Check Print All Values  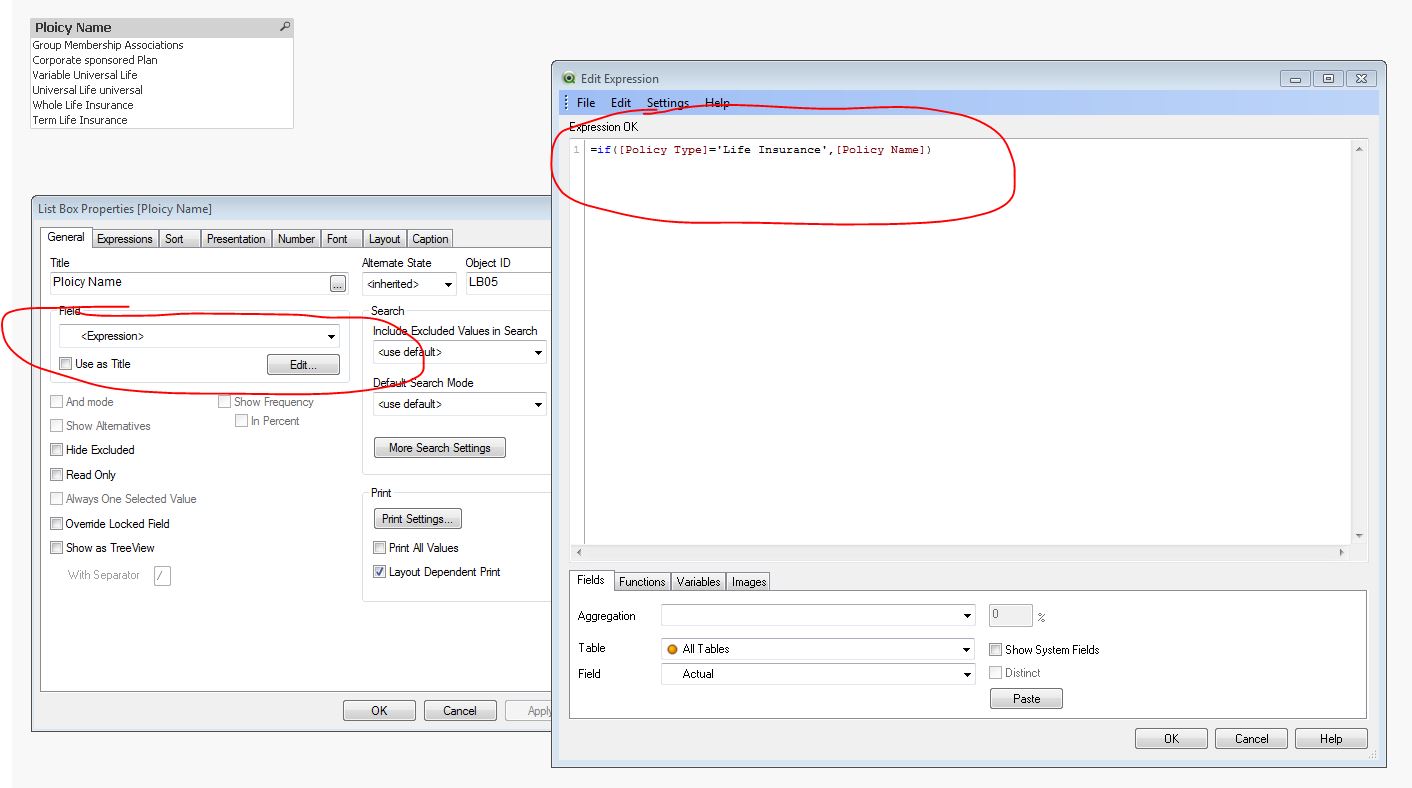coord(380,548)
